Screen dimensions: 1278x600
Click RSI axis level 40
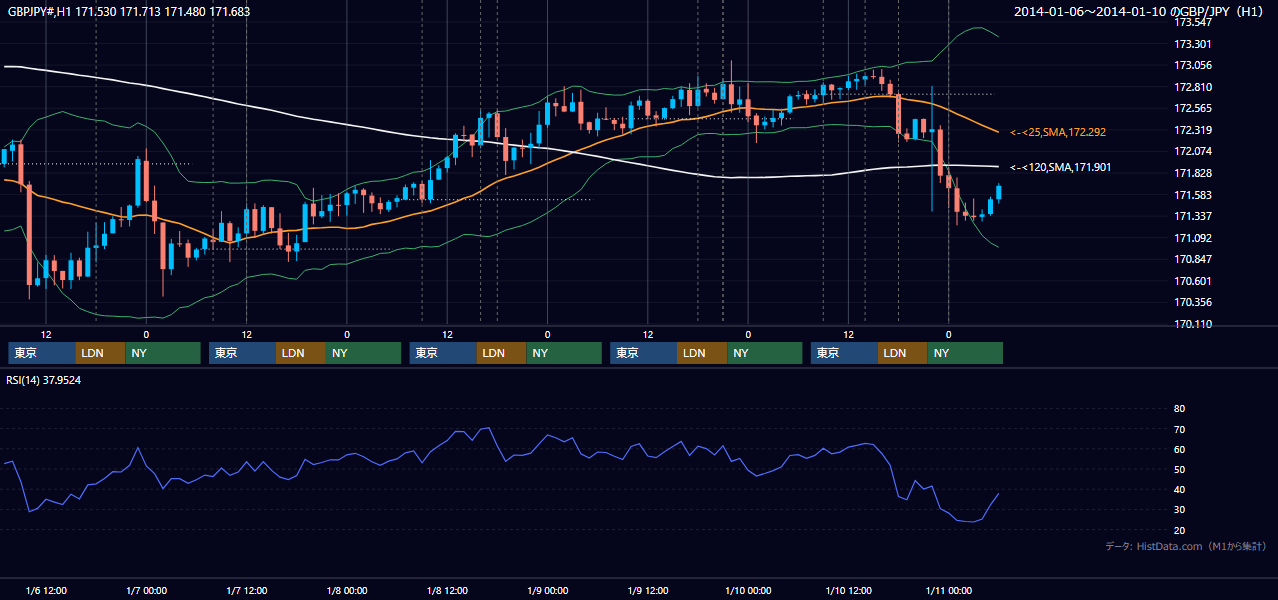point(1179,489)
